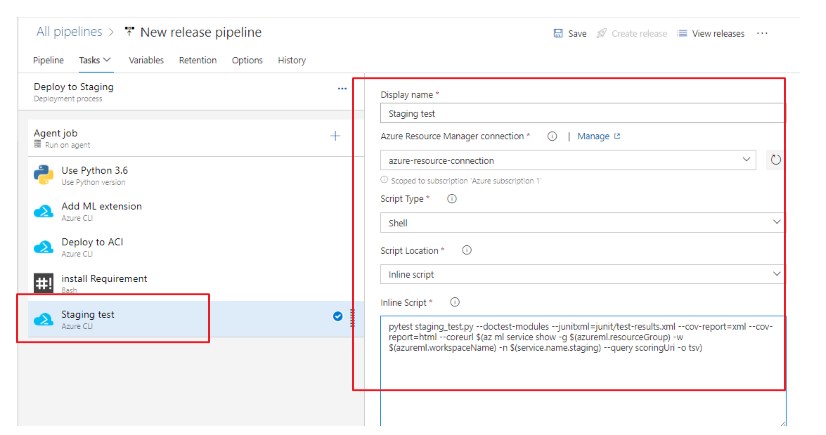This screenshot has width=826, height=435.
Task: Toggle the Staging test task checkmark
Action: click(338, 318)
